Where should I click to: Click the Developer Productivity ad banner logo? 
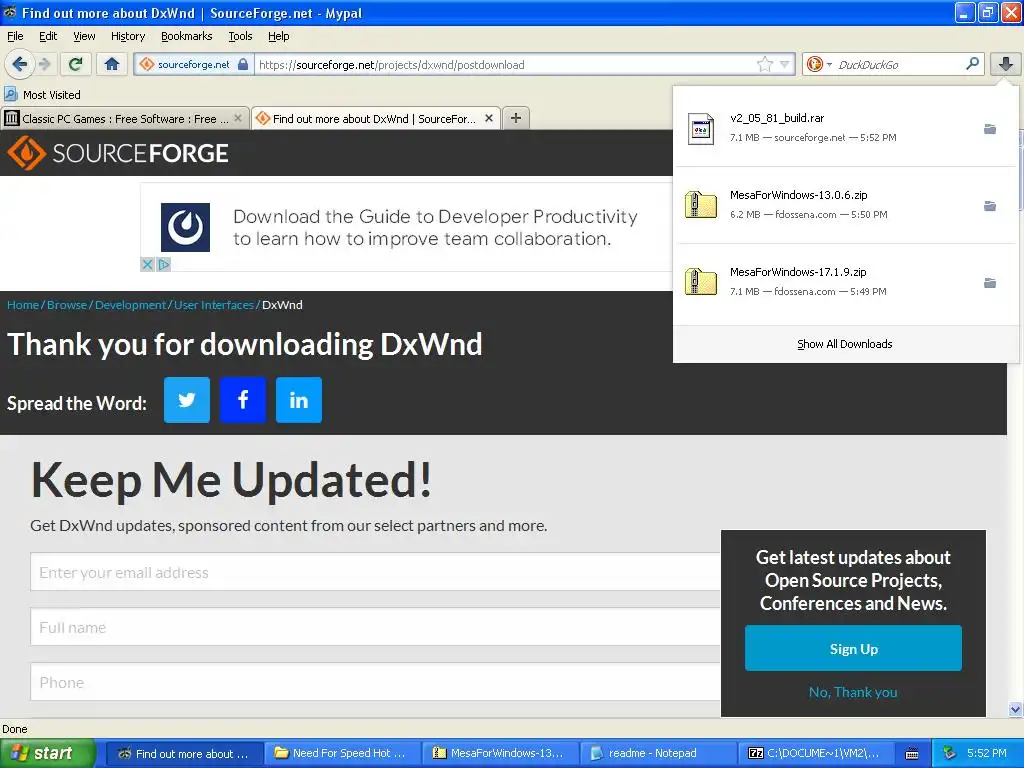coord(185,227)
